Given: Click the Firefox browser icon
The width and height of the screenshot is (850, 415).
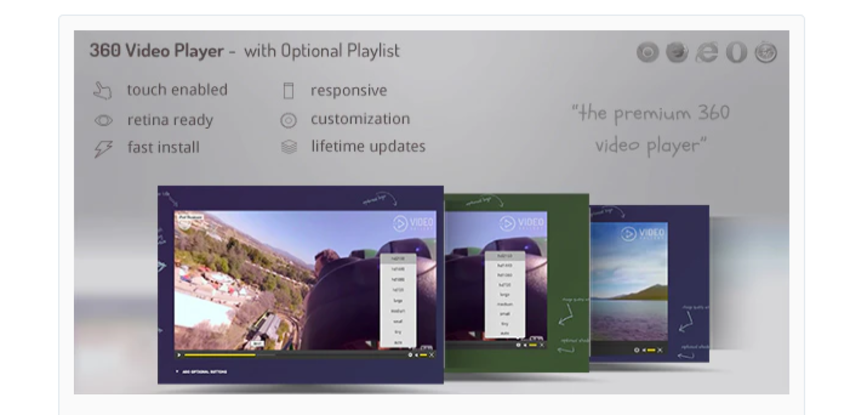Looking at the screenshot, I should tap(677, 53).
